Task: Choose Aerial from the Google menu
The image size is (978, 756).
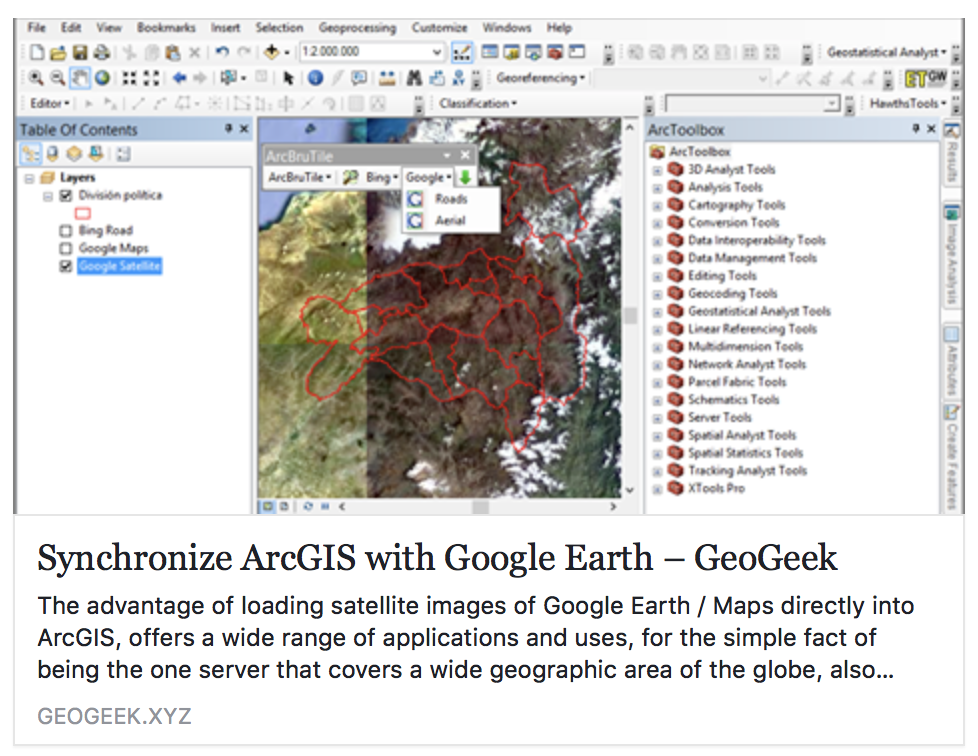Action: click(x=450, y=220)
